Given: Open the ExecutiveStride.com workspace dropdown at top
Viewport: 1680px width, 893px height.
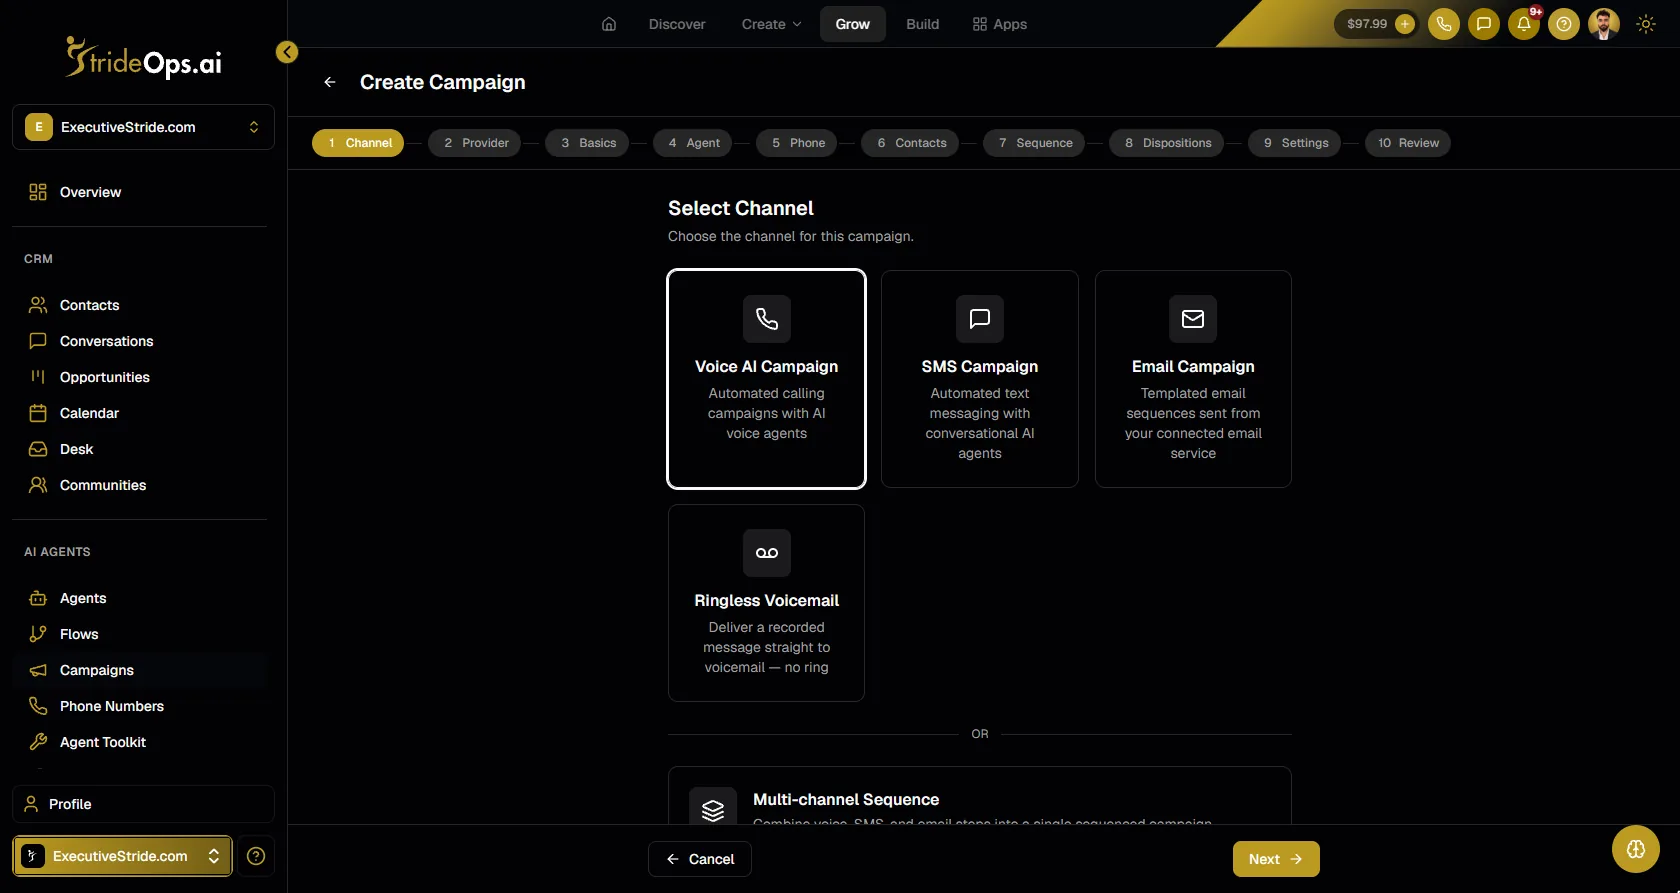Looking at the screenshot, I should [x=143, y=127].
